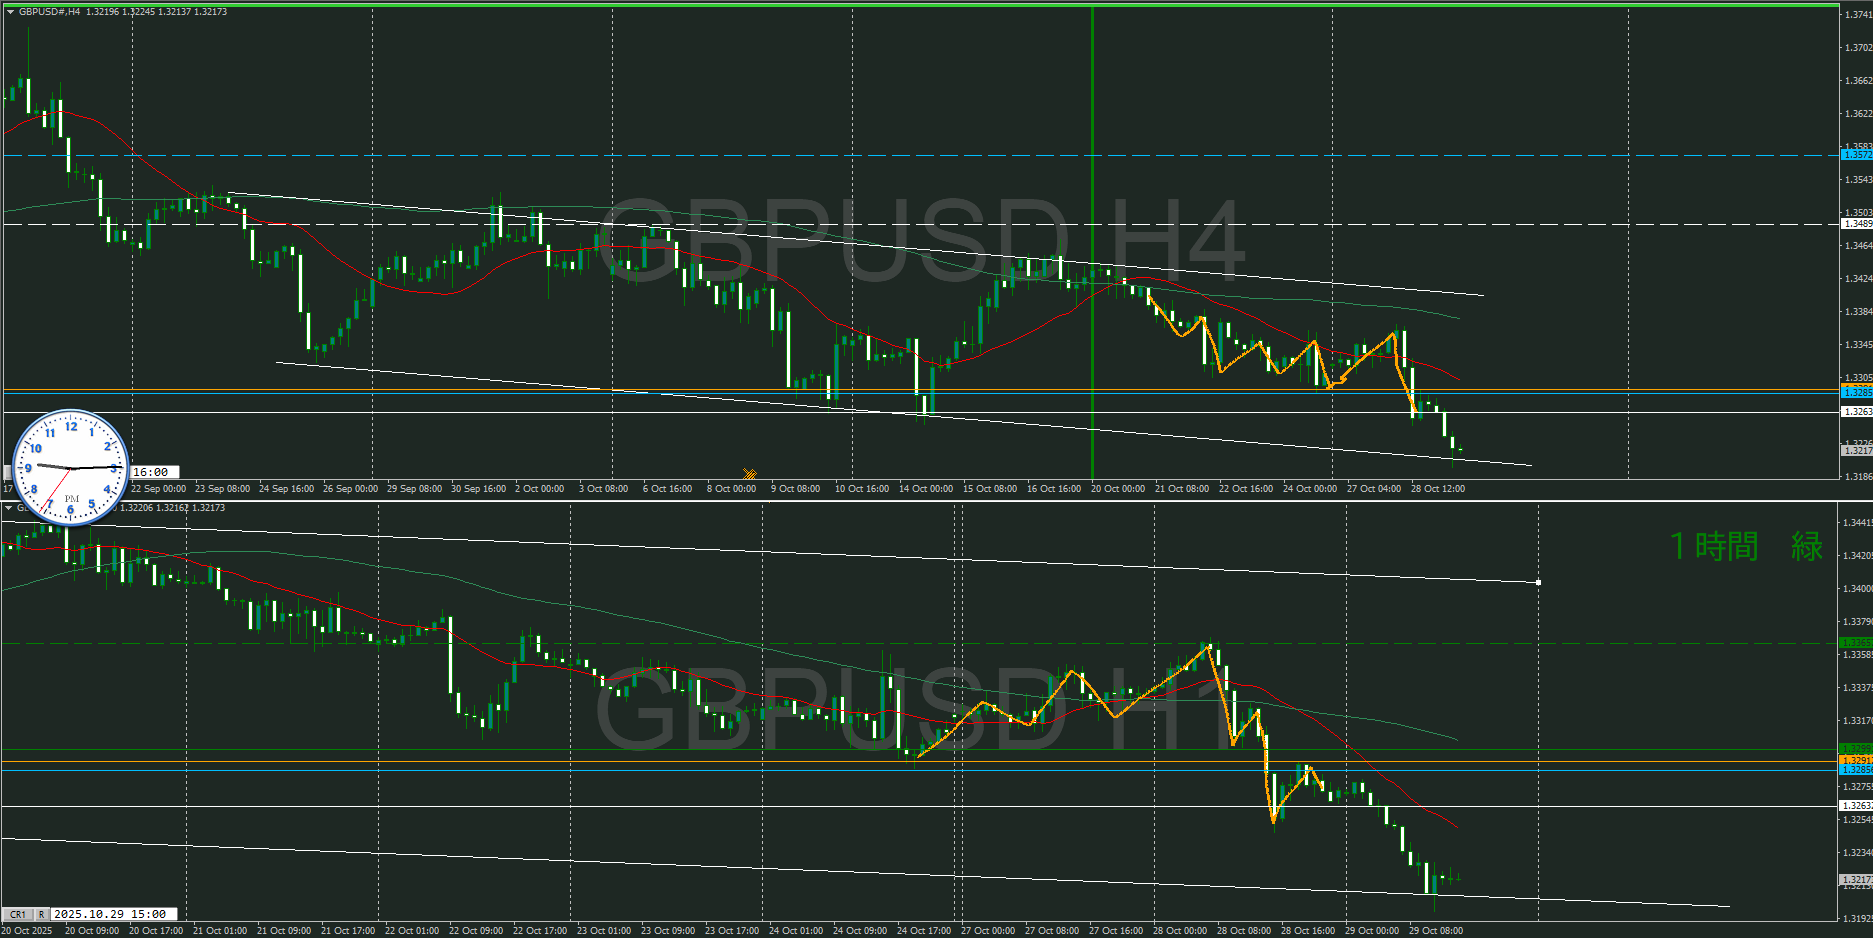The image size is (1873, 938).
Task: Click the '28 Oct 12:00' label on H4 time axis
Action: point(1437,489)
